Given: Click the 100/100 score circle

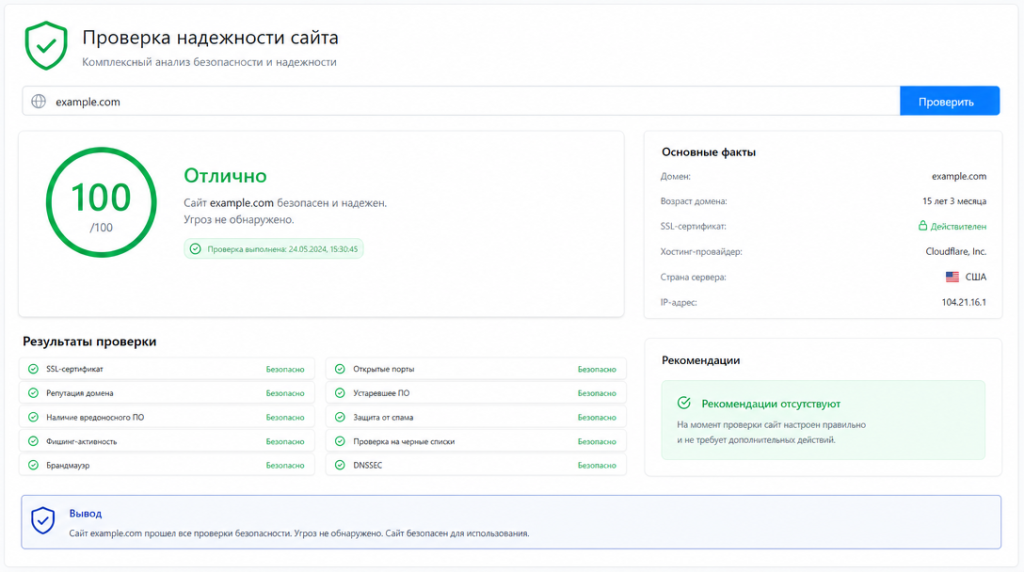Looking at the screenshot, I should [101, 202].
